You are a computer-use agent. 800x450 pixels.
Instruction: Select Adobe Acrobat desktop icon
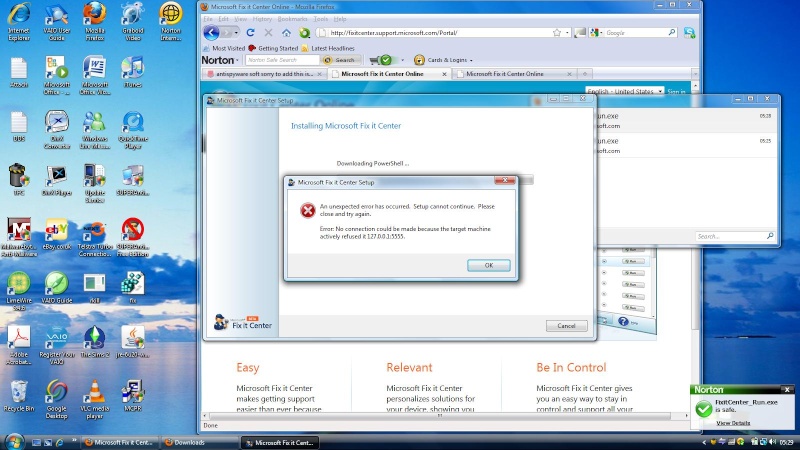click(19, 345)
